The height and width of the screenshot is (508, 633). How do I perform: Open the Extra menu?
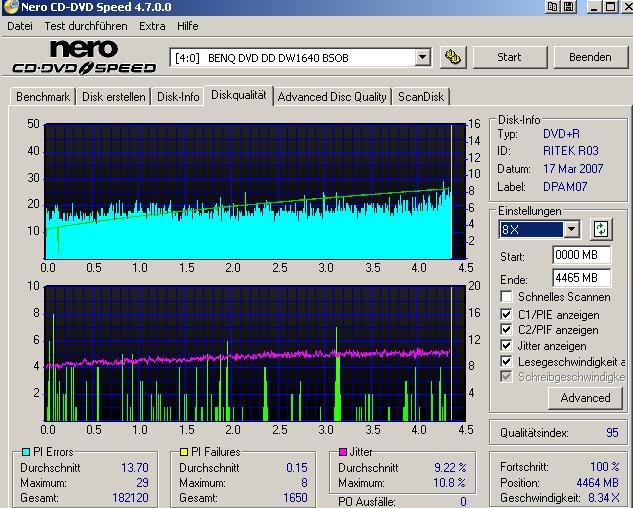click(152, 26)
